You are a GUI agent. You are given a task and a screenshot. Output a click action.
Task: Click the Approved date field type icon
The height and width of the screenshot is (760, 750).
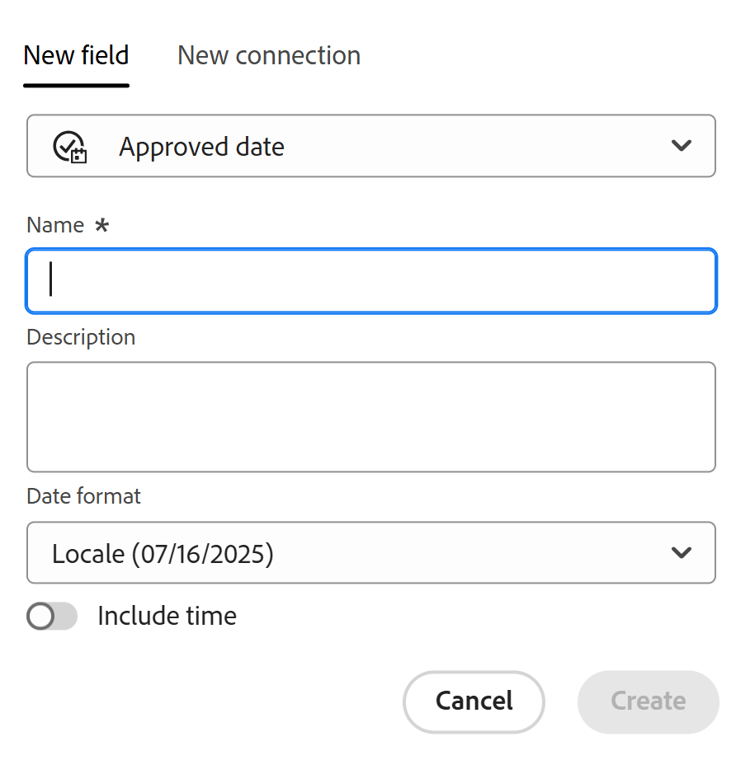click(70, 147)
